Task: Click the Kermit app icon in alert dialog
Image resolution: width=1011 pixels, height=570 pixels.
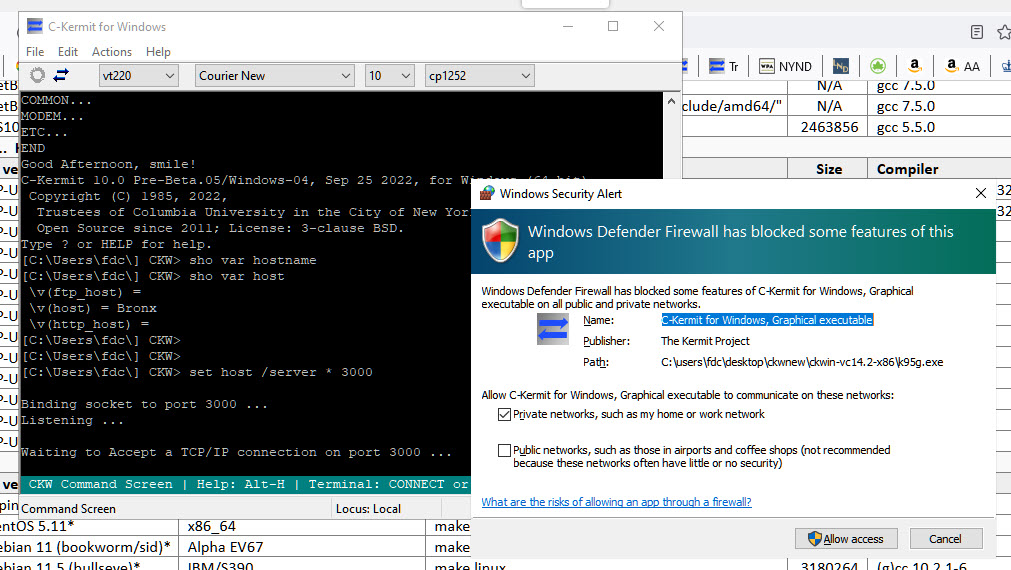Action: pos(553,329)
